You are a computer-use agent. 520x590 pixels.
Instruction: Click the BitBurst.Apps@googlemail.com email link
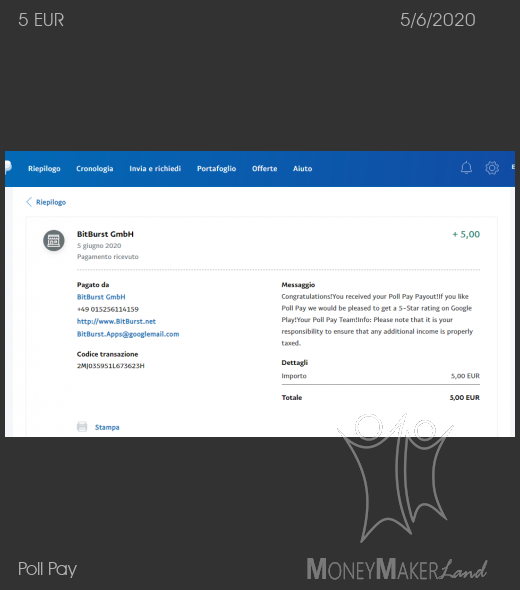pos(128,334)
